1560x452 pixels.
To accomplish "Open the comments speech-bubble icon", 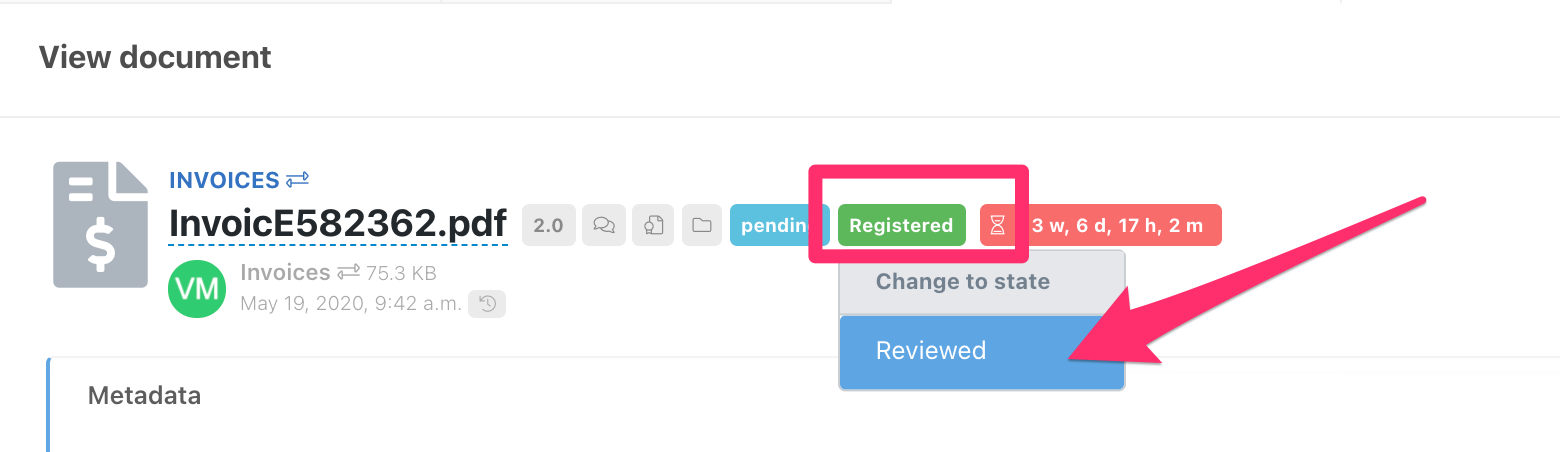I will tap(604, 225).
